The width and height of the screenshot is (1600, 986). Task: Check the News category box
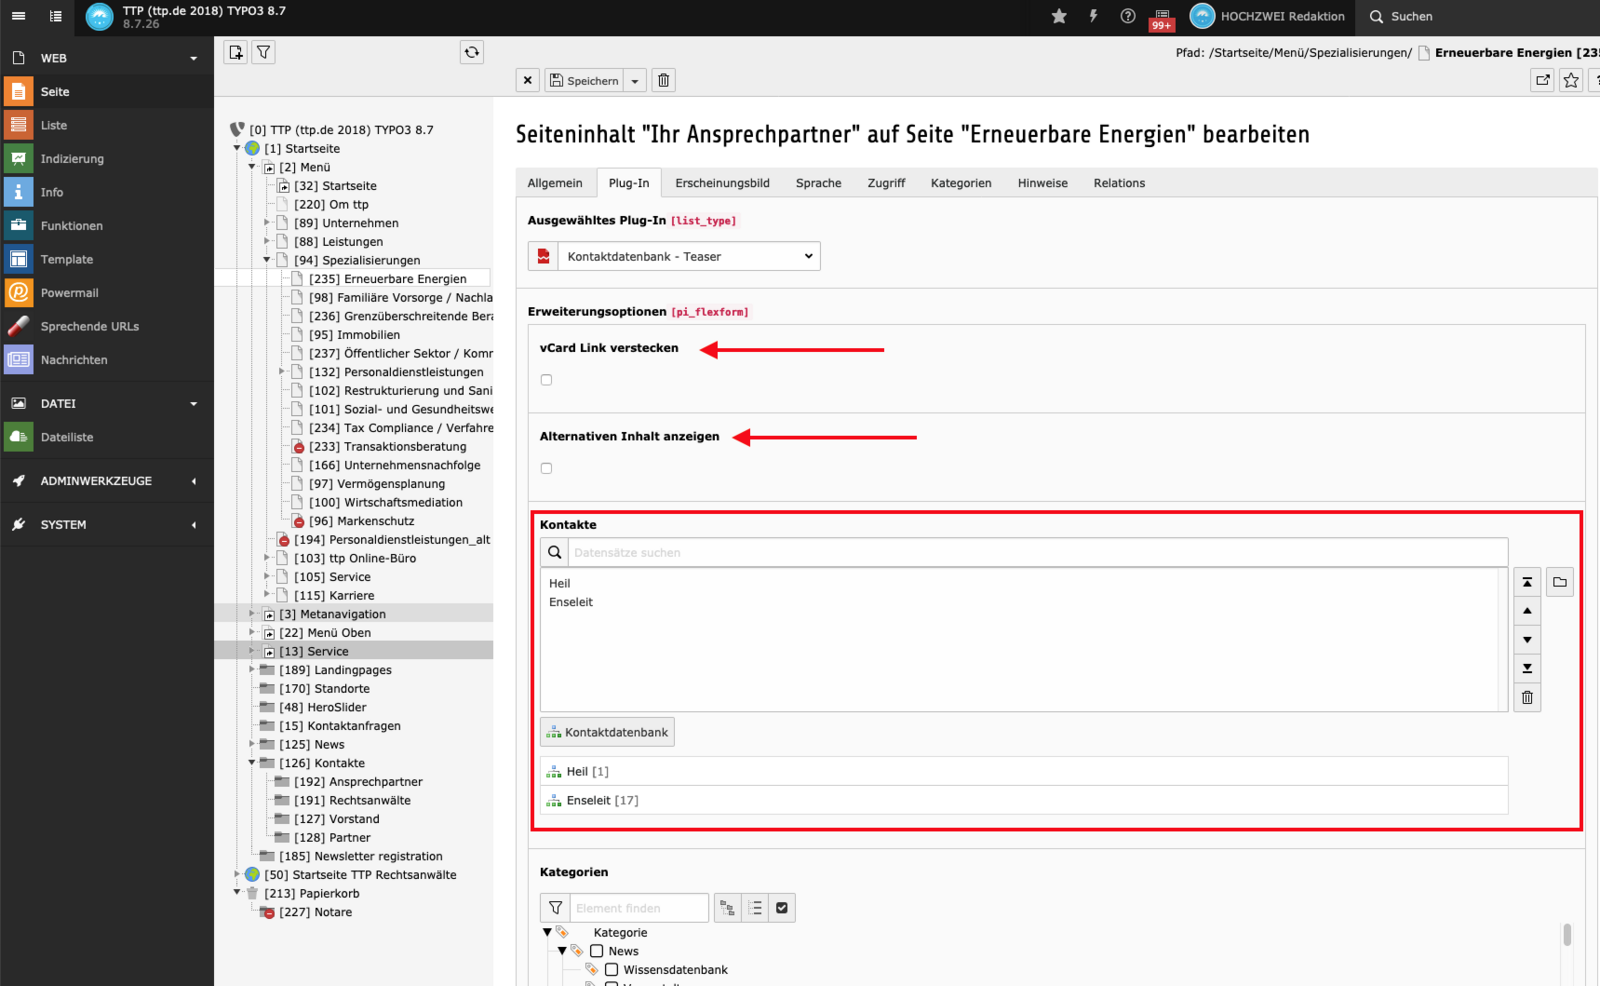point(597,951)
